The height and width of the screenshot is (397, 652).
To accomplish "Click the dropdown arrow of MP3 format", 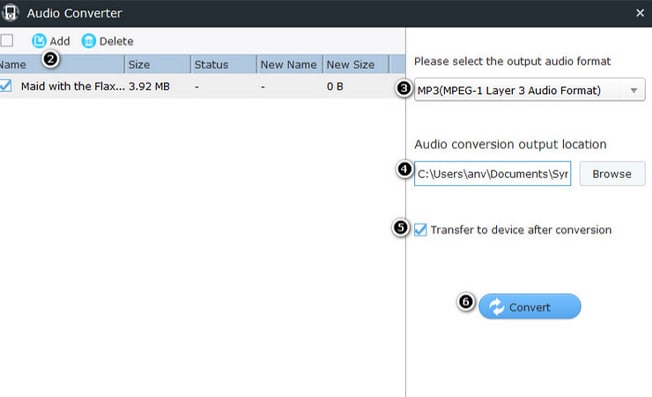I will [x=634, y=90].
